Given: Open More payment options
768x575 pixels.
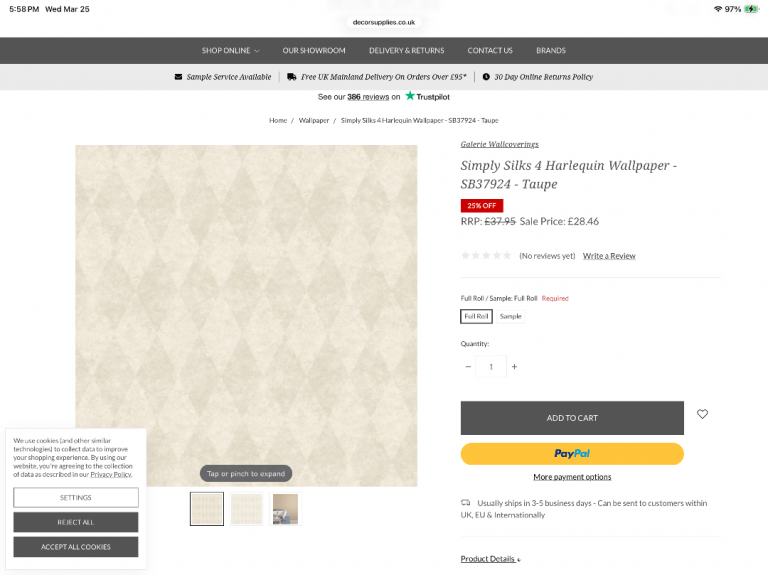Looking at the screenshot, I should 572,477.
